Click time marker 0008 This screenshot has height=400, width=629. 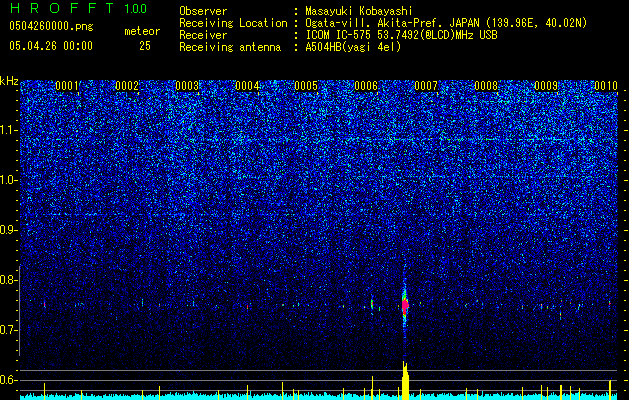point(486,86)
